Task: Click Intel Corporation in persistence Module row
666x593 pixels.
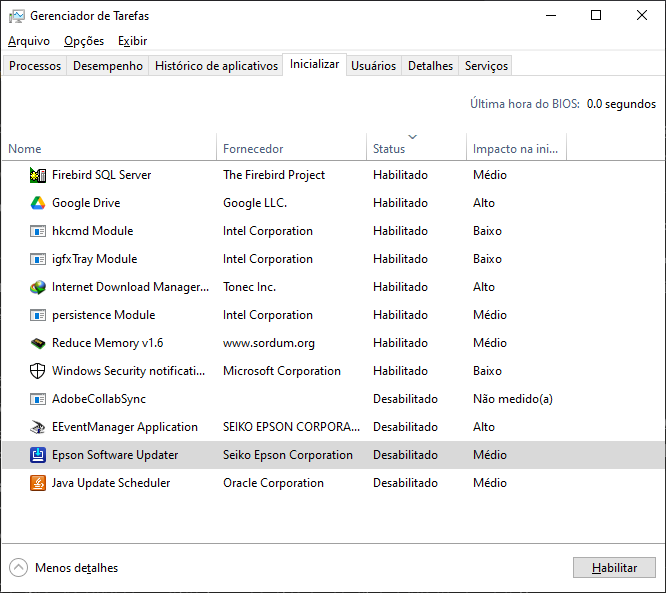Action: click(x=268, y=315)
